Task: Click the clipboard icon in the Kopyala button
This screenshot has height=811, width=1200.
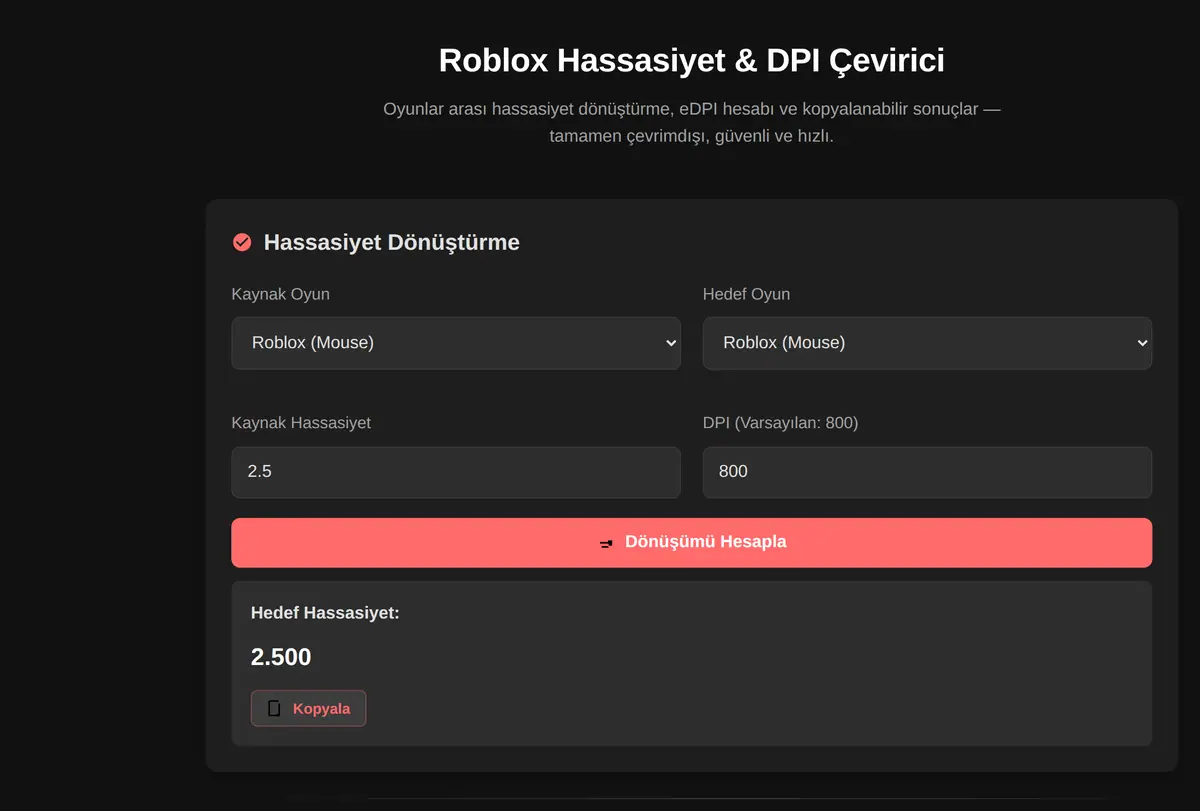Action: 274,708
